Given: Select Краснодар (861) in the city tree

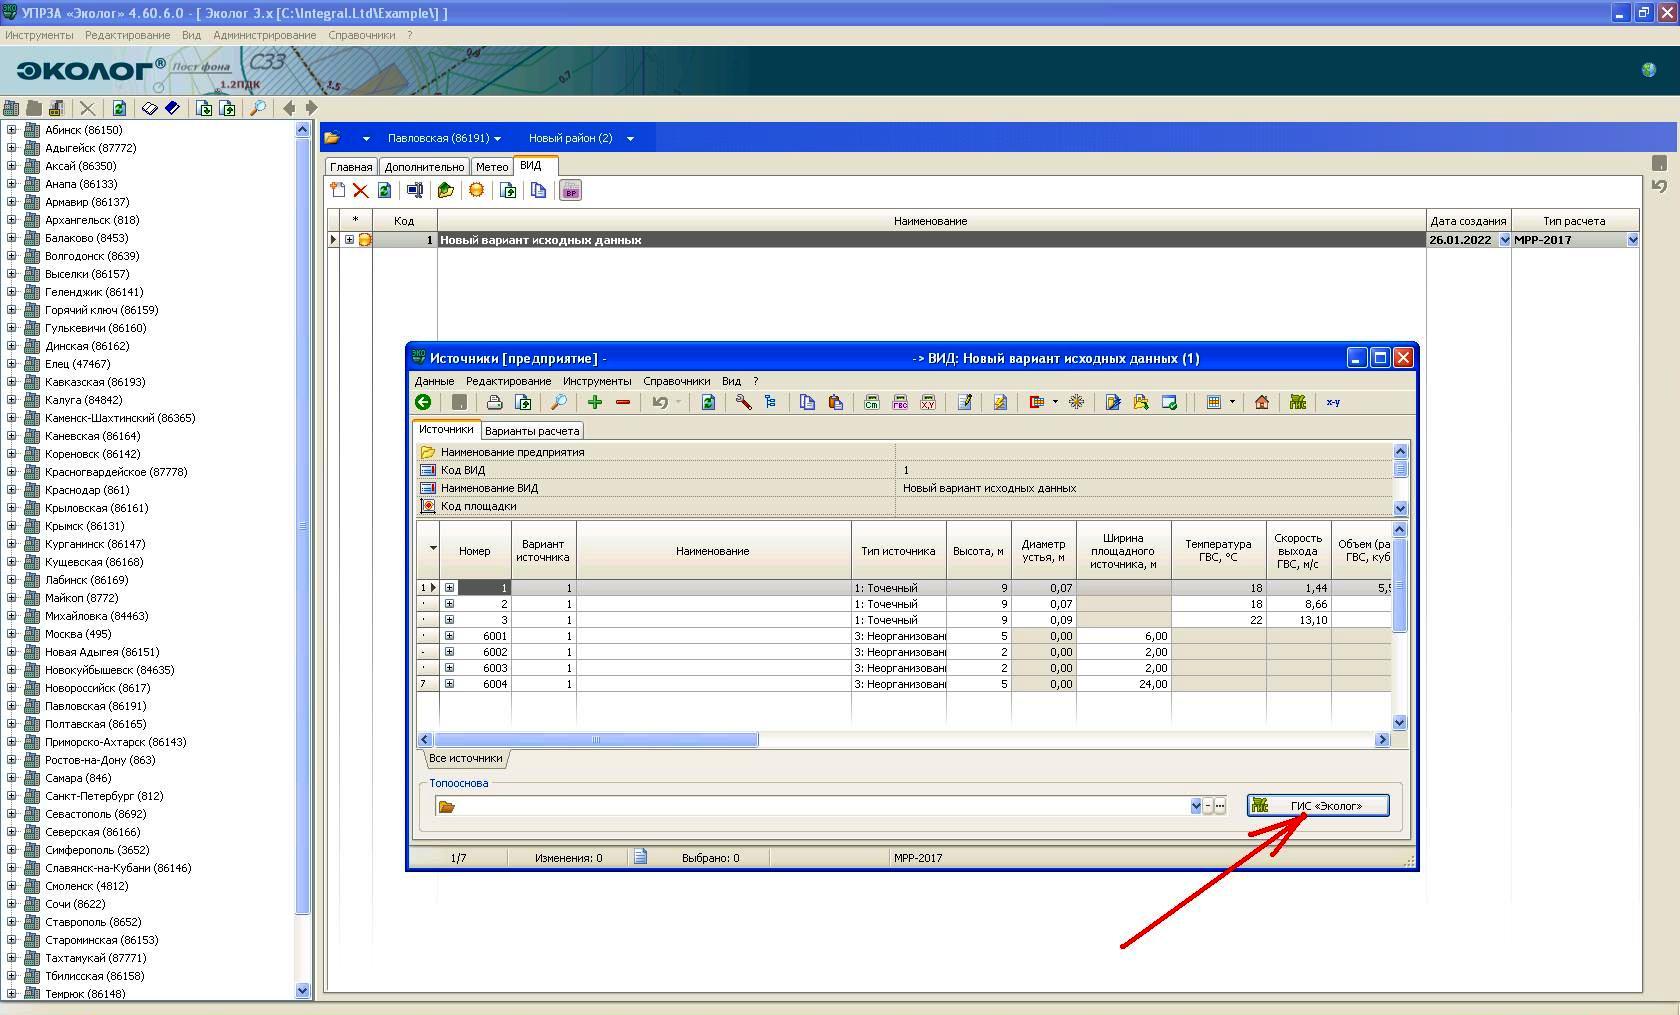Looking at the screenshot, I should coord(87,490).
